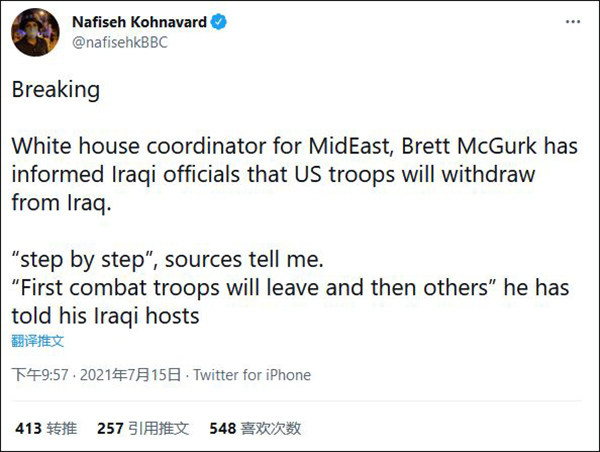Open the "Twitter for iPhone" source link

coord(251,375)
